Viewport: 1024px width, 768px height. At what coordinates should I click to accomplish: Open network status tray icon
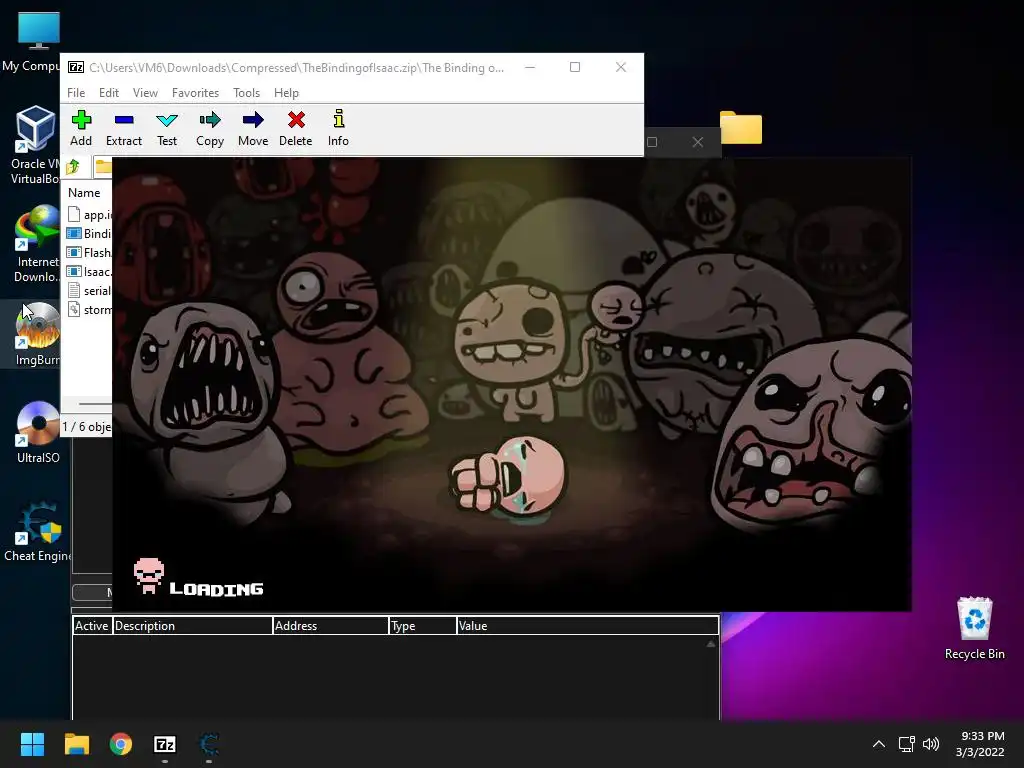pos(906,744)
